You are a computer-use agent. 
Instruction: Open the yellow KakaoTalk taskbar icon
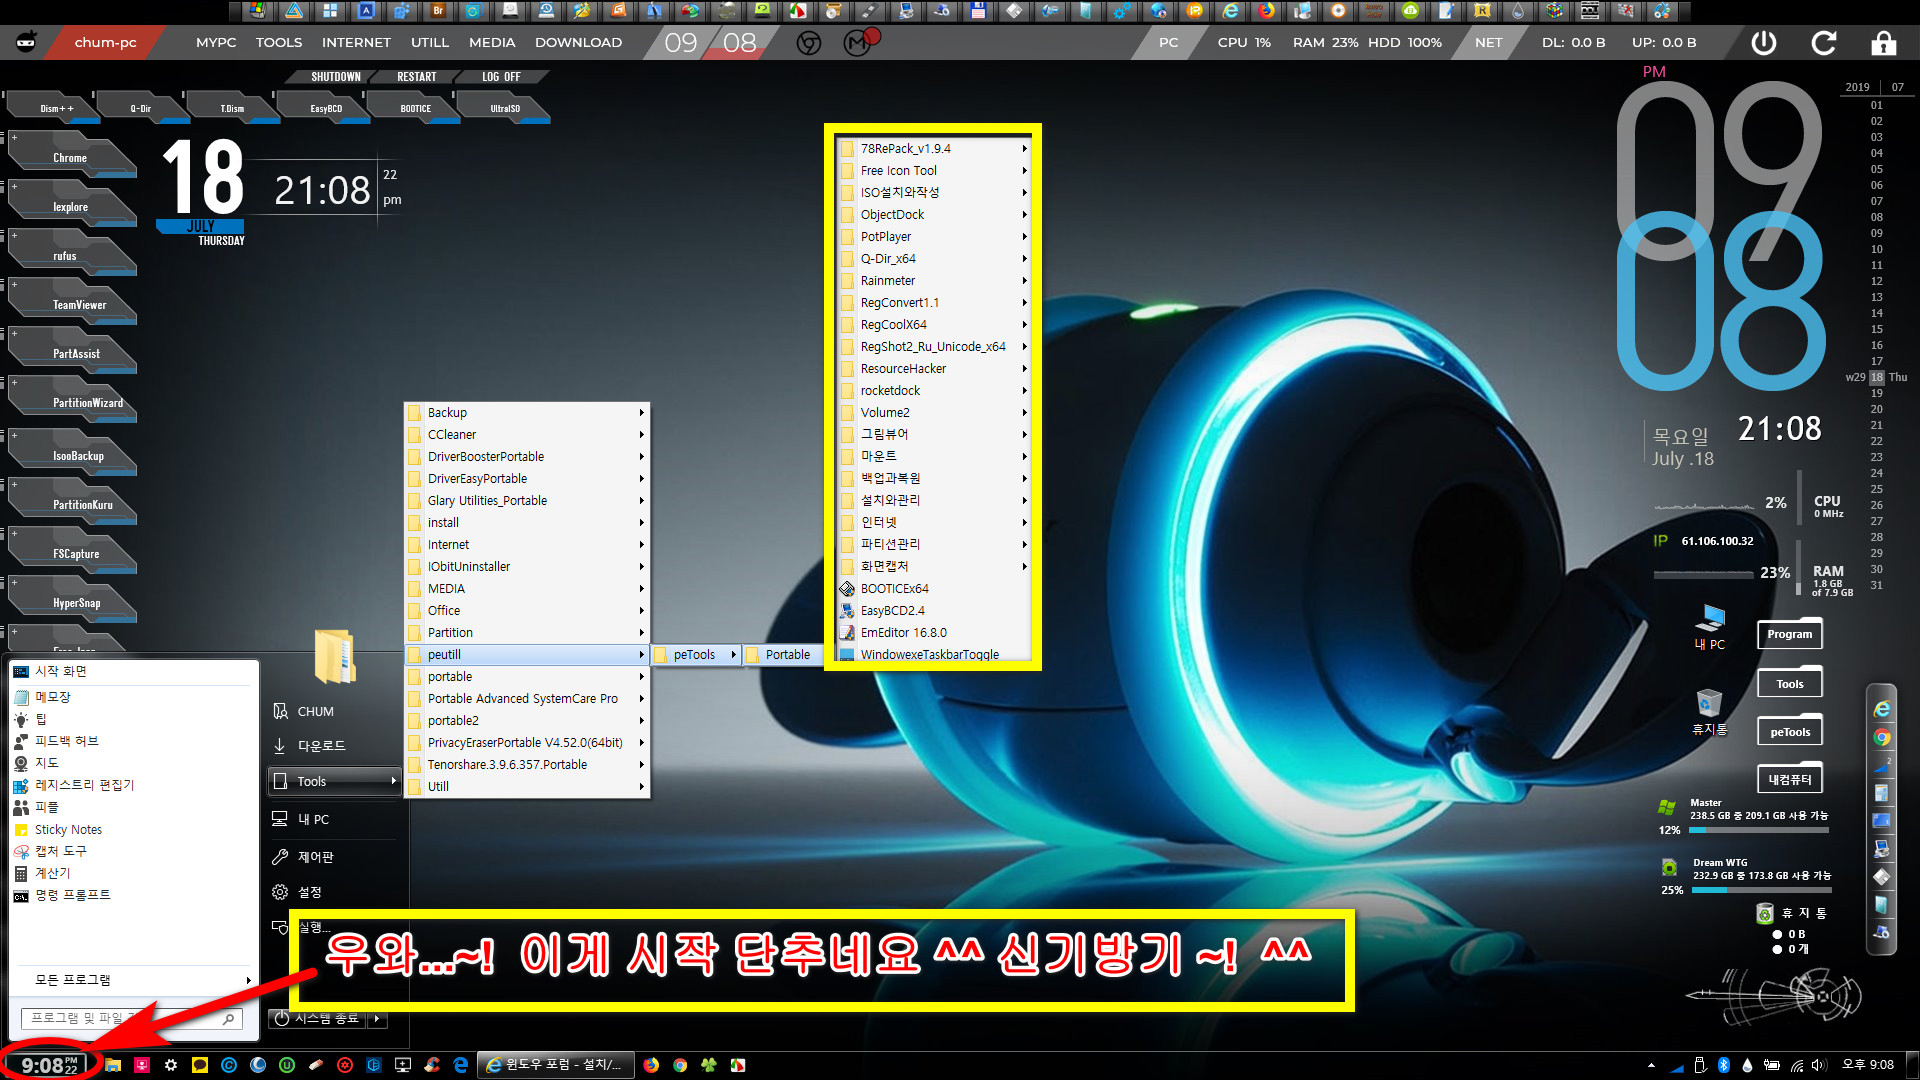(x=200, y=1065)
